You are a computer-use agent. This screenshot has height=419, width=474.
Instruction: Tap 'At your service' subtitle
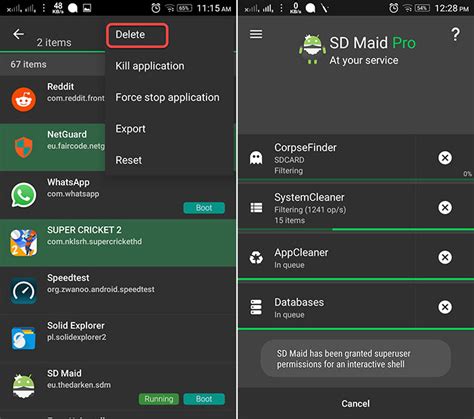[364, 60]
